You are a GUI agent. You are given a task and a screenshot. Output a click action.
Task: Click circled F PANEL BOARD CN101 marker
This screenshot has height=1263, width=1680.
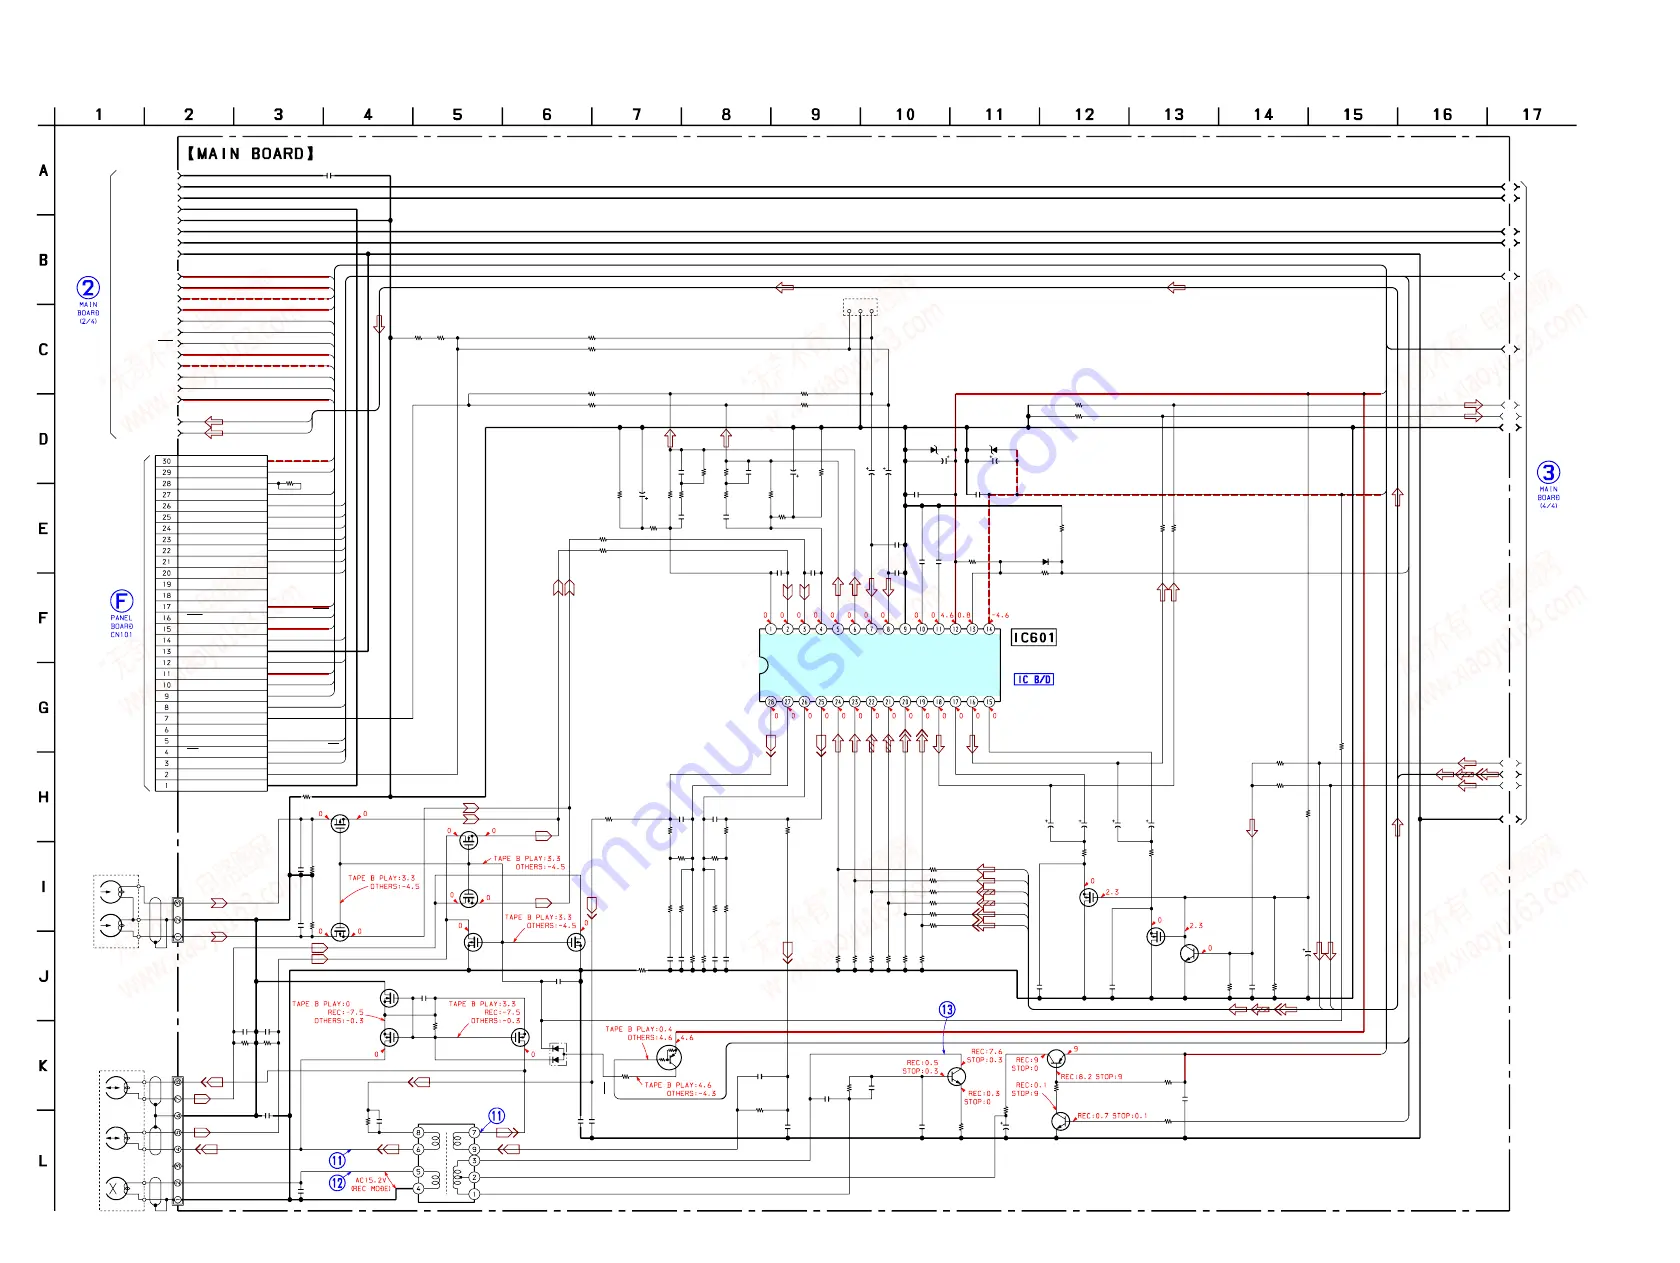(121, 614)
